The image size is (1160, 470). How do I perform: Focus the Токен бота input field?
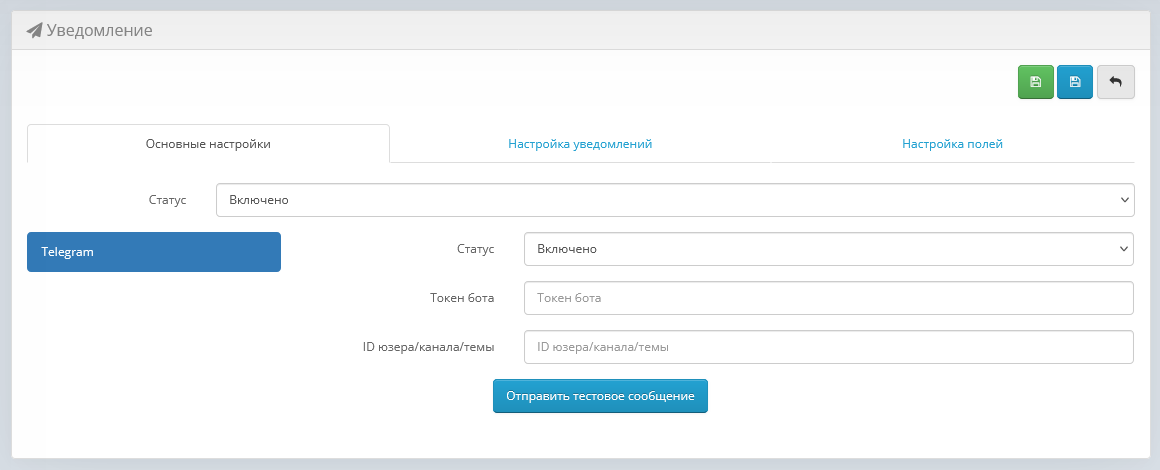click(x=828, y=298)
